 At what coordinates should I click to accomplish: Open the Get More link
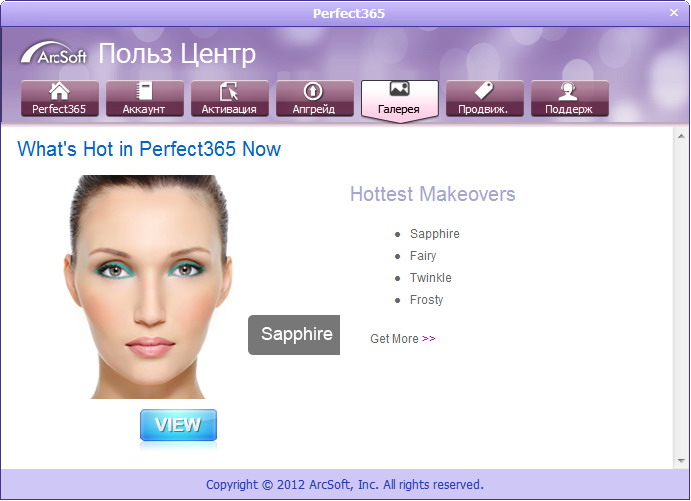pyautogui.click(x=403, y=338)
